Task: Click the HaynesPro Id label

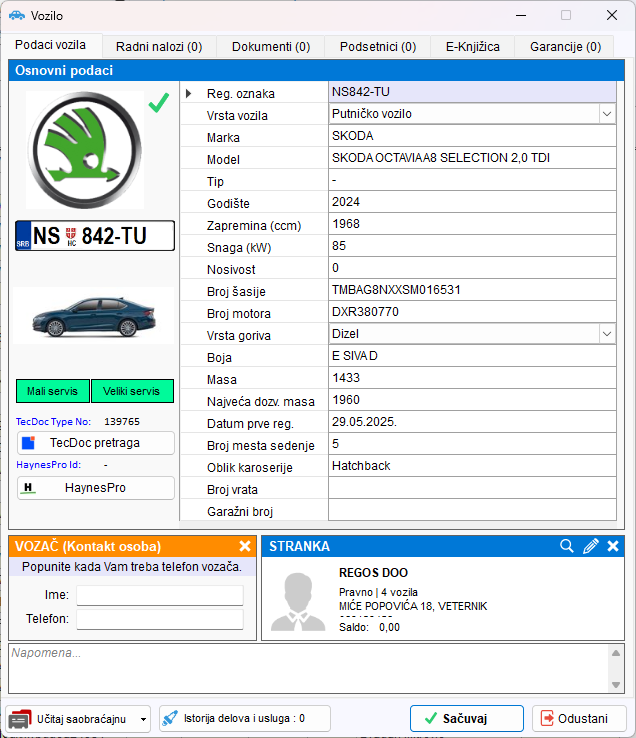Action: pyautogui.click(x=48, y=465)
